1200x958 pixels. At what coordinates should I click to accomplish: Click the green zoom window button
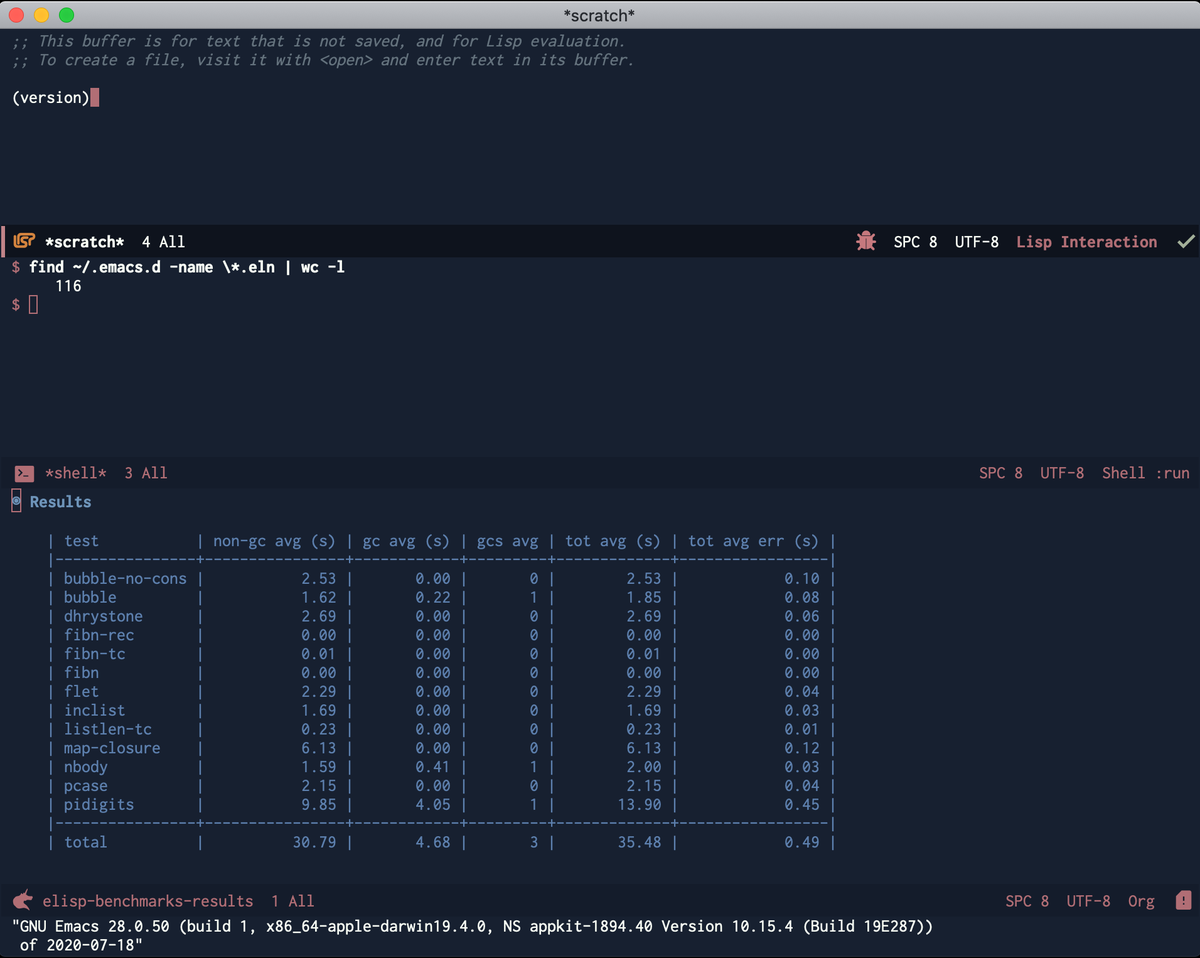pos(66,15)
